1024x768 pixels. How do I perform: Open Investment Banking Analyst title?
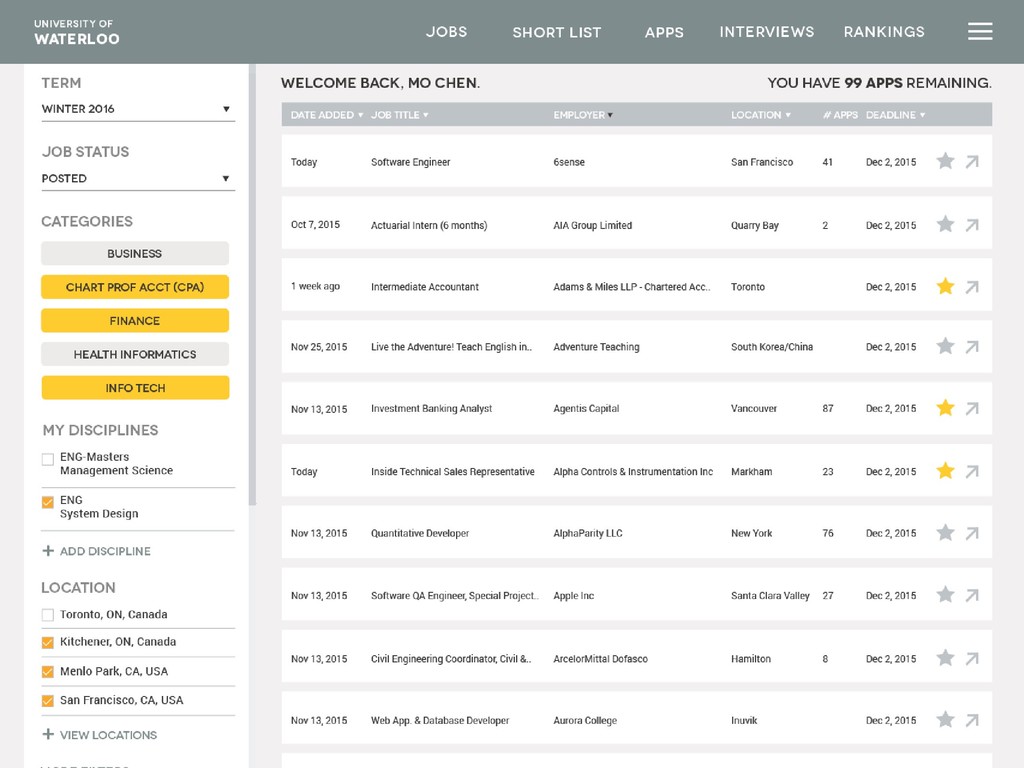pyautogui.click(x=432, y=409)
